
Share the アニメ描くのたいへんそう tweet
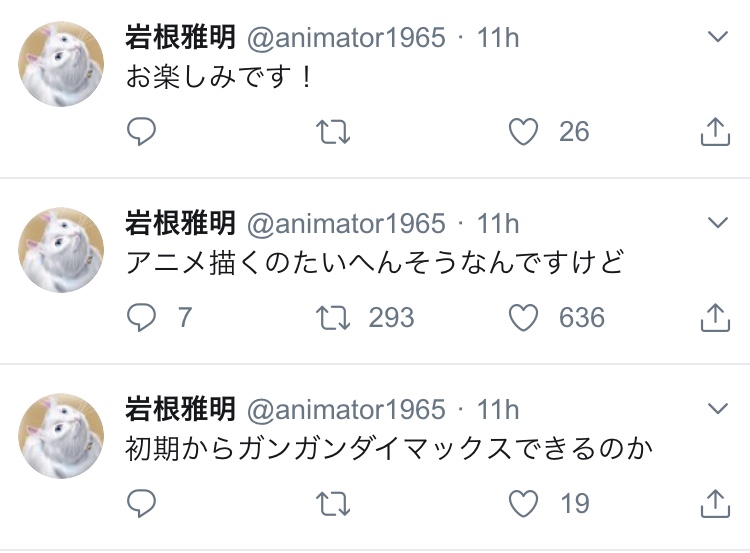click(716, 318)
